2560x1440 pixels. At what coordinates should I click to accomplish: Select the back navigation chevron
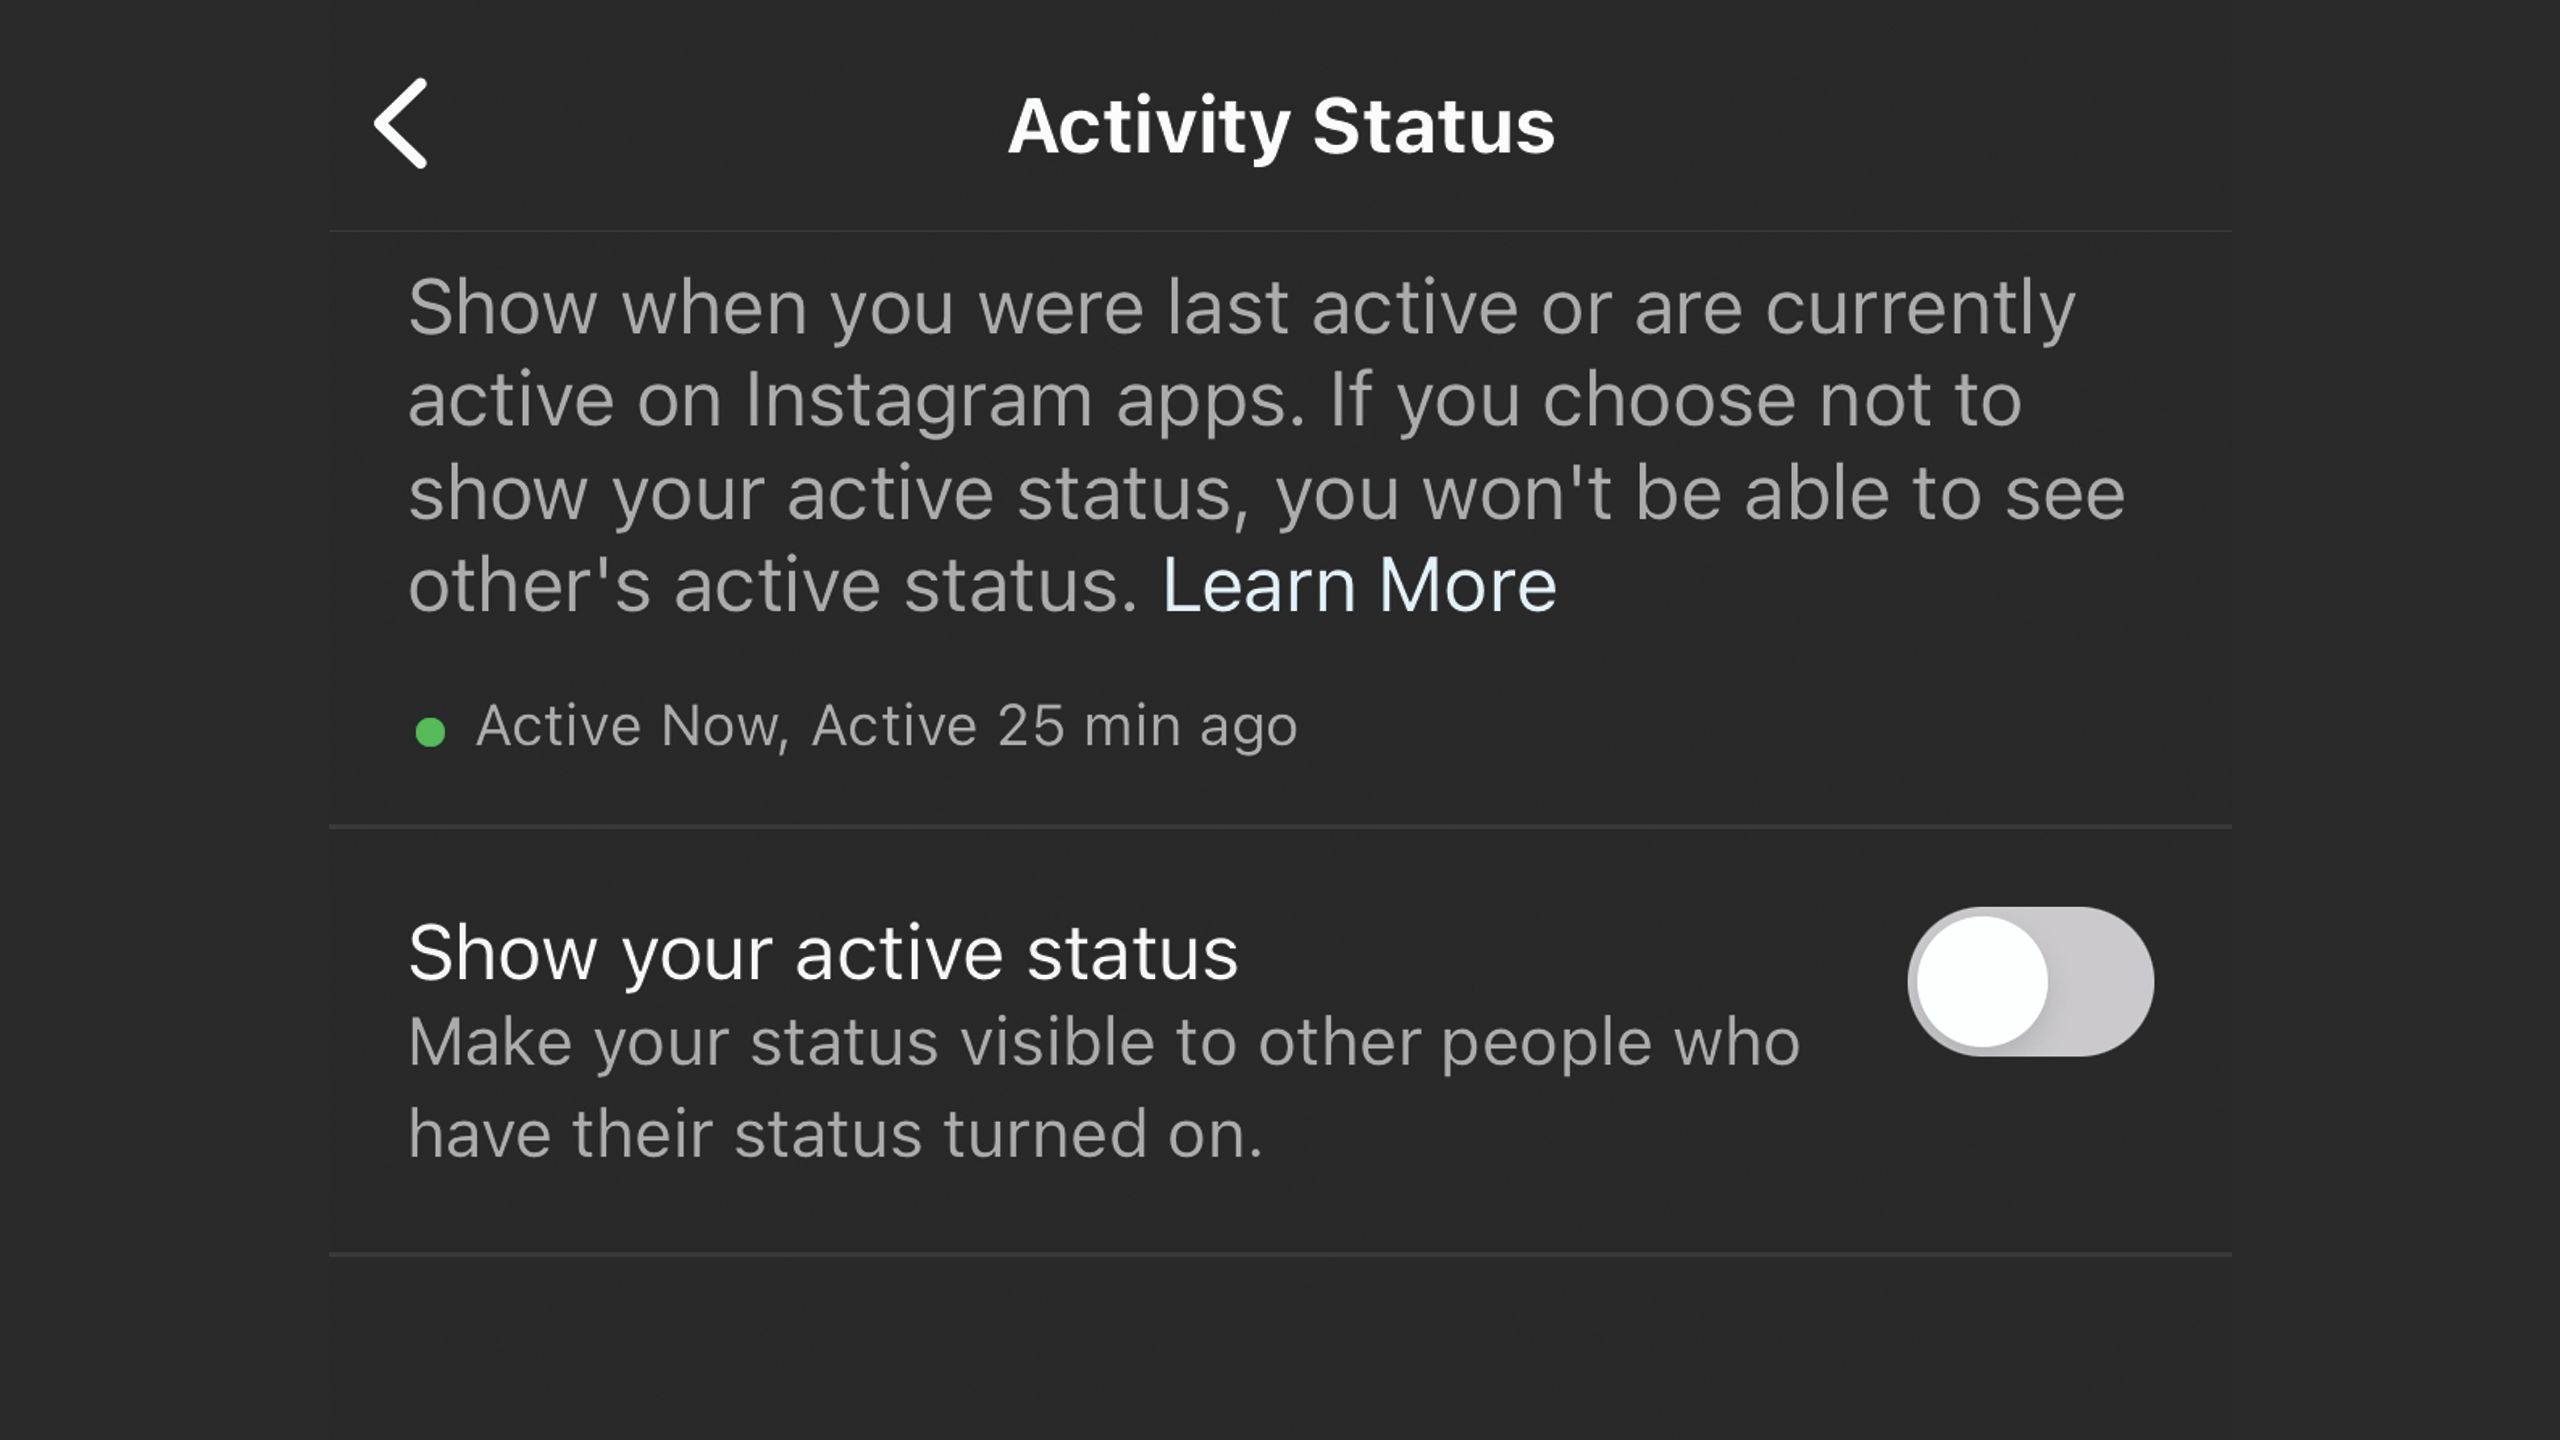[397, 123]
